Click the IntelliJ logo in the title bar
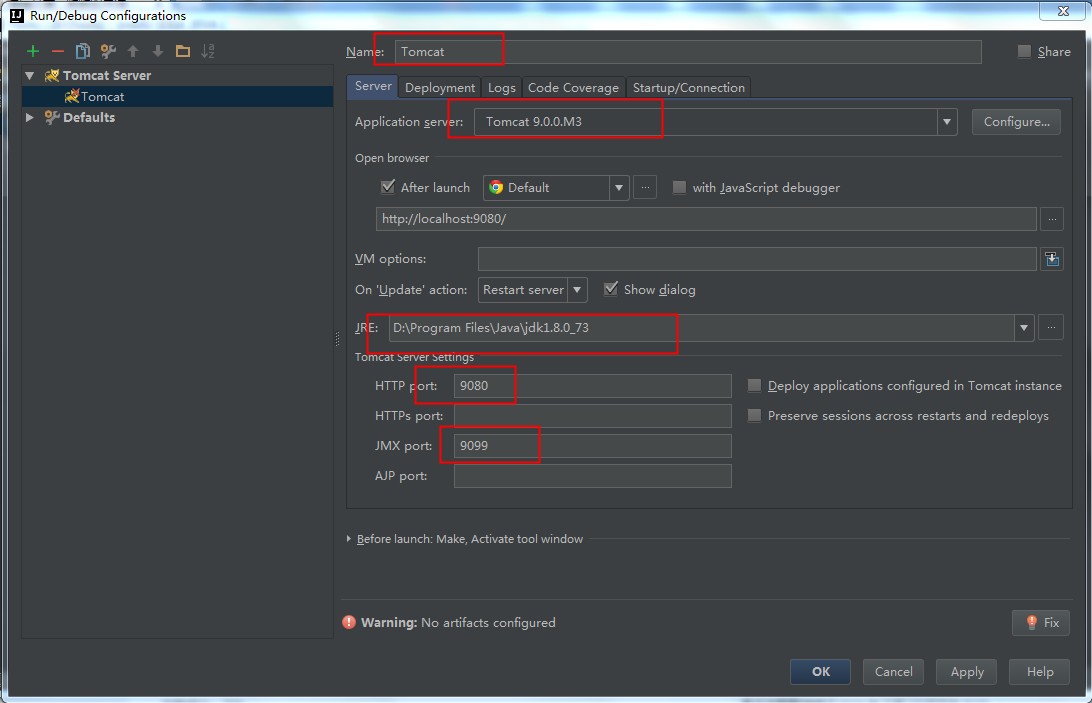This screenshot has width=1092, height=703. [17, 15]
